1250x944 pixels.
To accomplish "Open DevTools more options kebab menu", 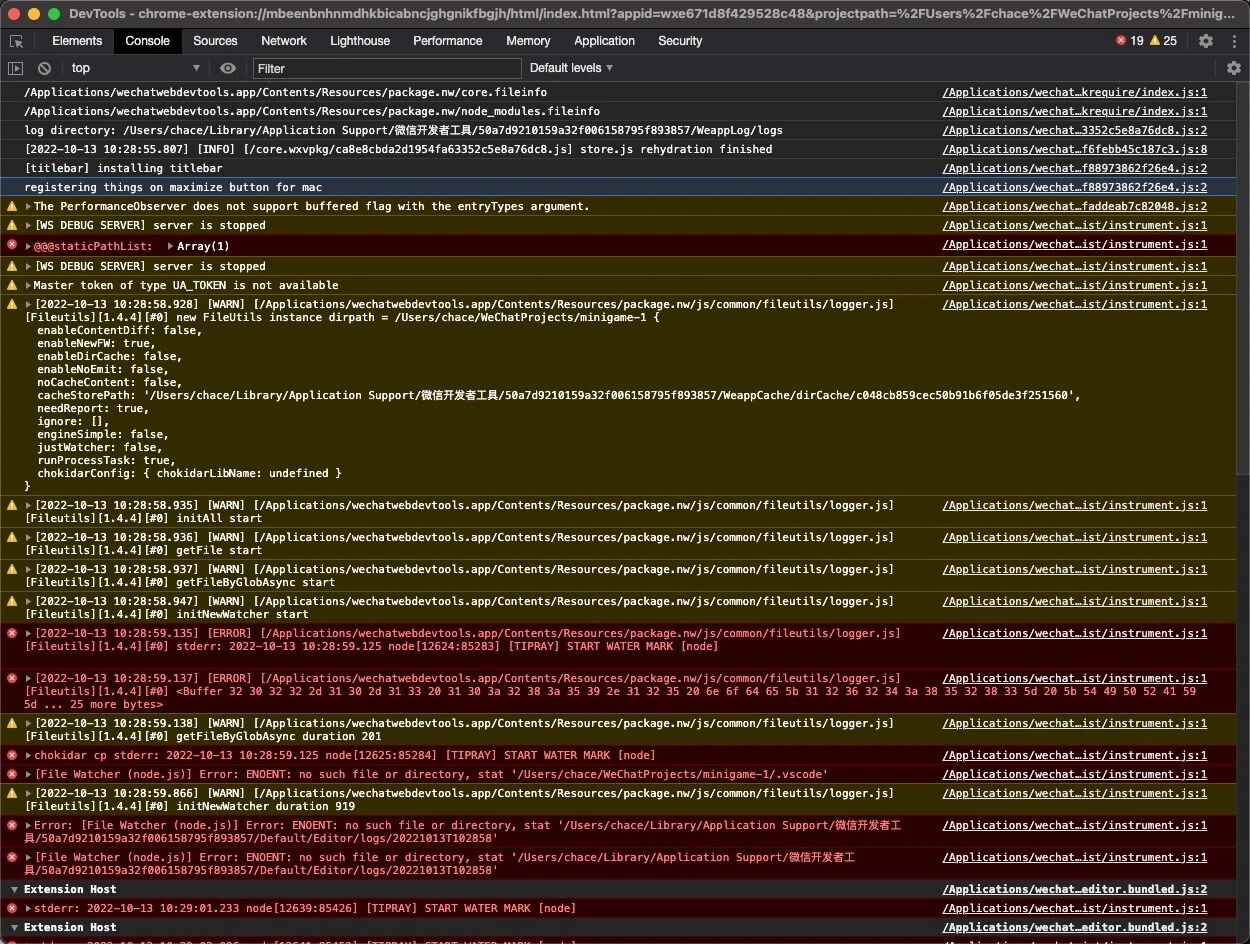I will [x=1234, y=41].
